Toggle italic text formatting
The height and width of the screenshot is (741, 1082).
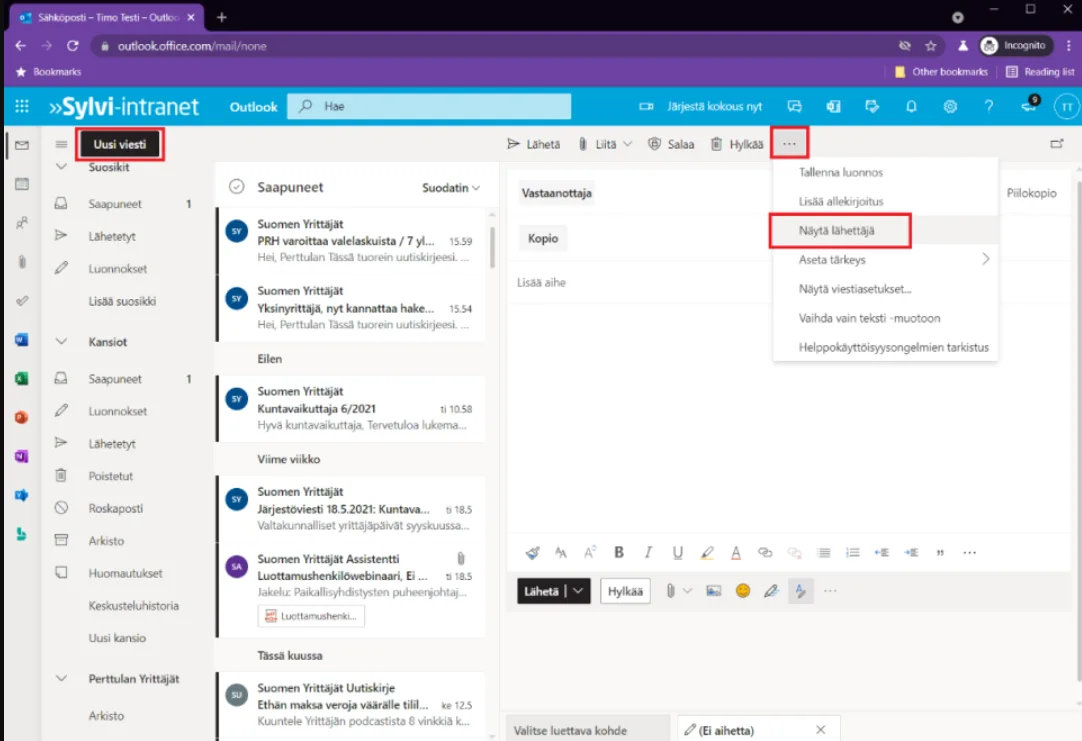[x=648, y=552]
